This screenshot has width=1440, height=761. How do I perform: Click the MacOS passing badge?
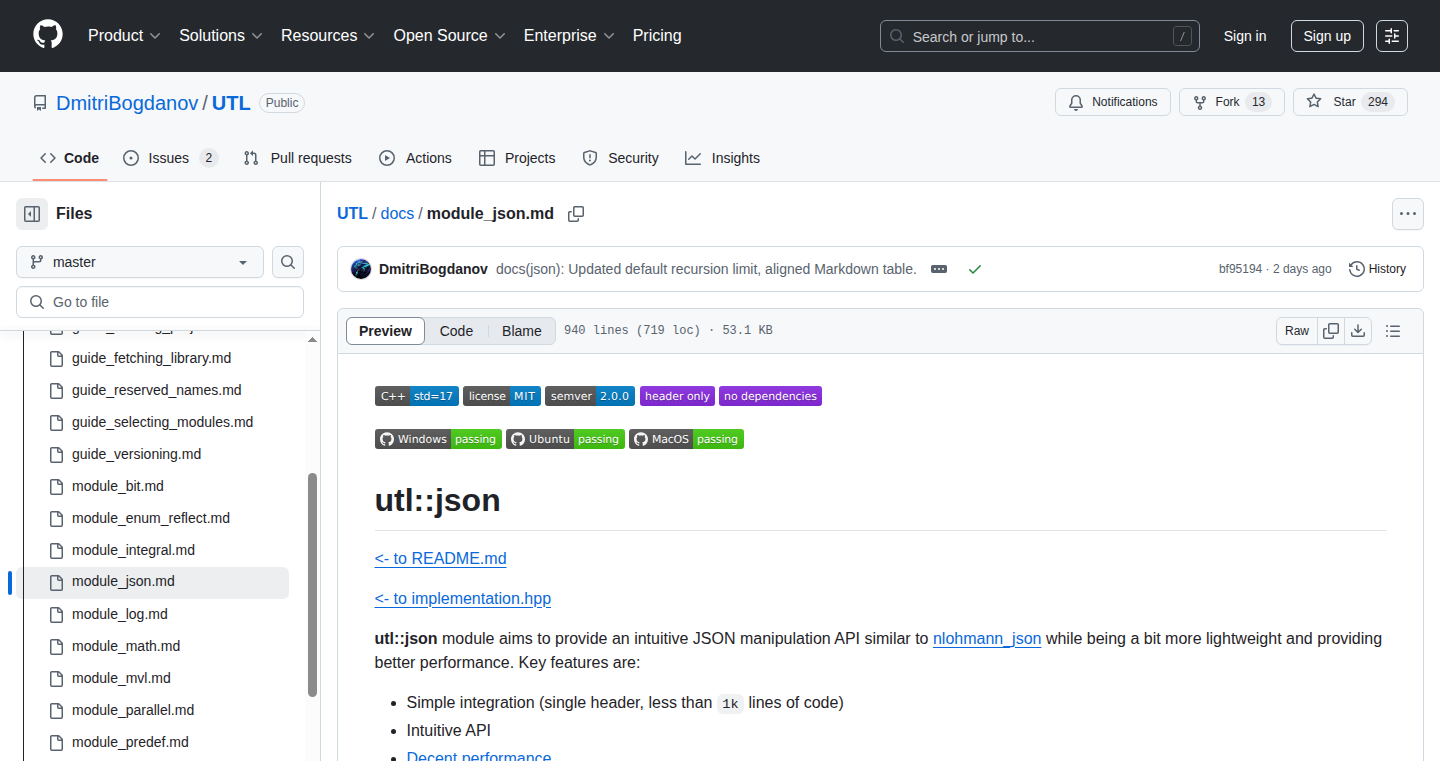[686, 439]
